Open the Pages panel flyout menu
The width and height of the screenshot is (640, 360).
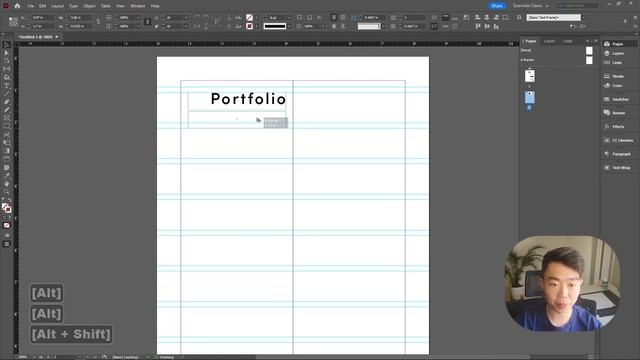point(596,41)
